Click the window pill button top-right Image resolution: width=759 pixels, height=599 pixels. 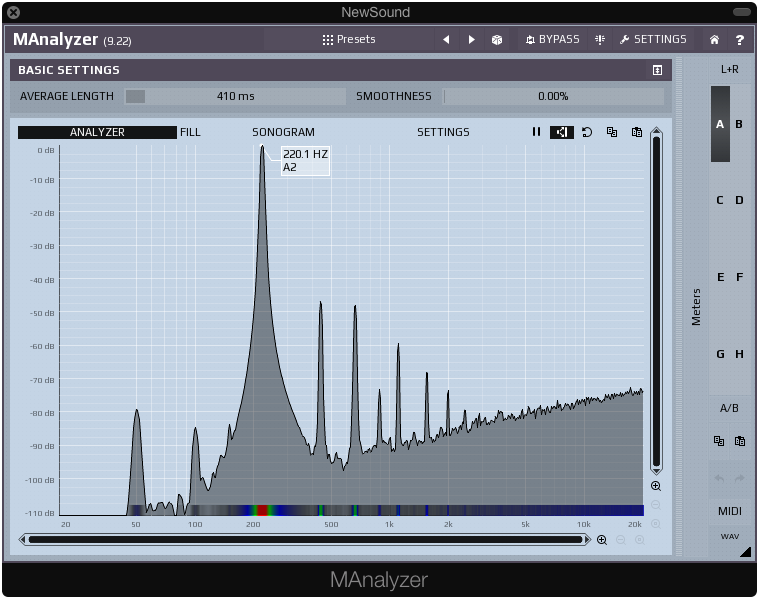click(742, 12)
